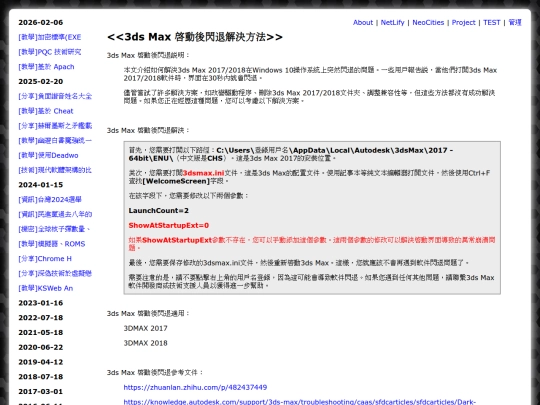Open the NetLify navigation link
The image size is (540, 405).
pos(392,22)
